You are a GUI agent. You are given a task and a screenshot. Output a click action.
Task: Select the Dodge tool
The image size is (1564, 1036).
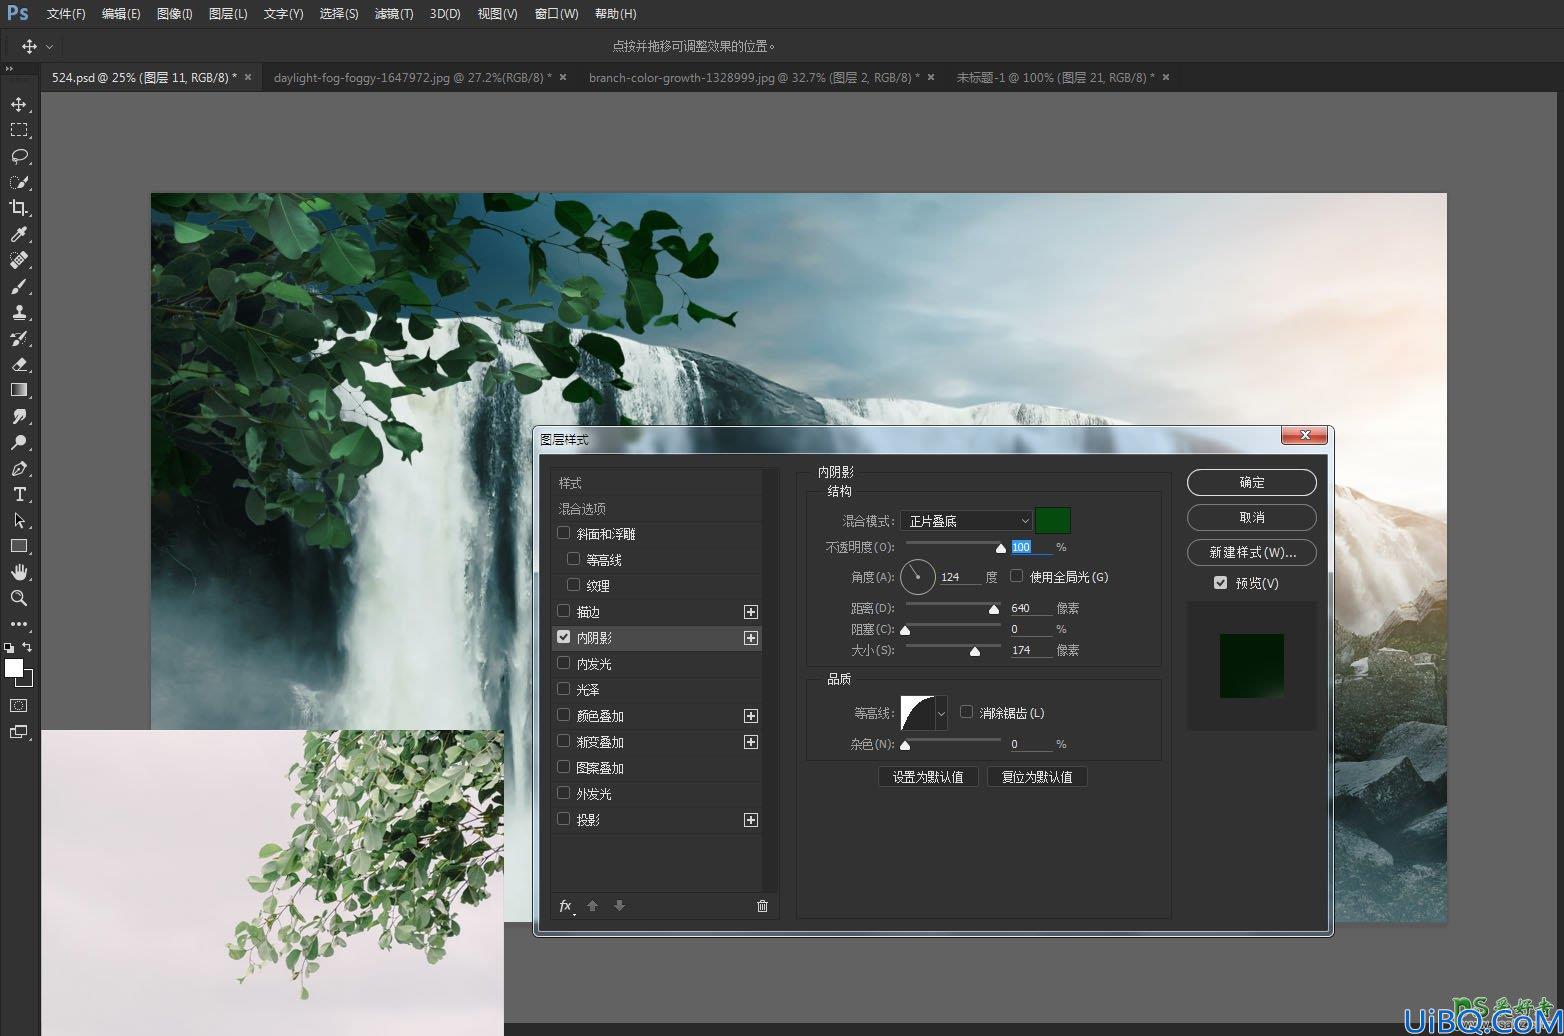(19, 442)
